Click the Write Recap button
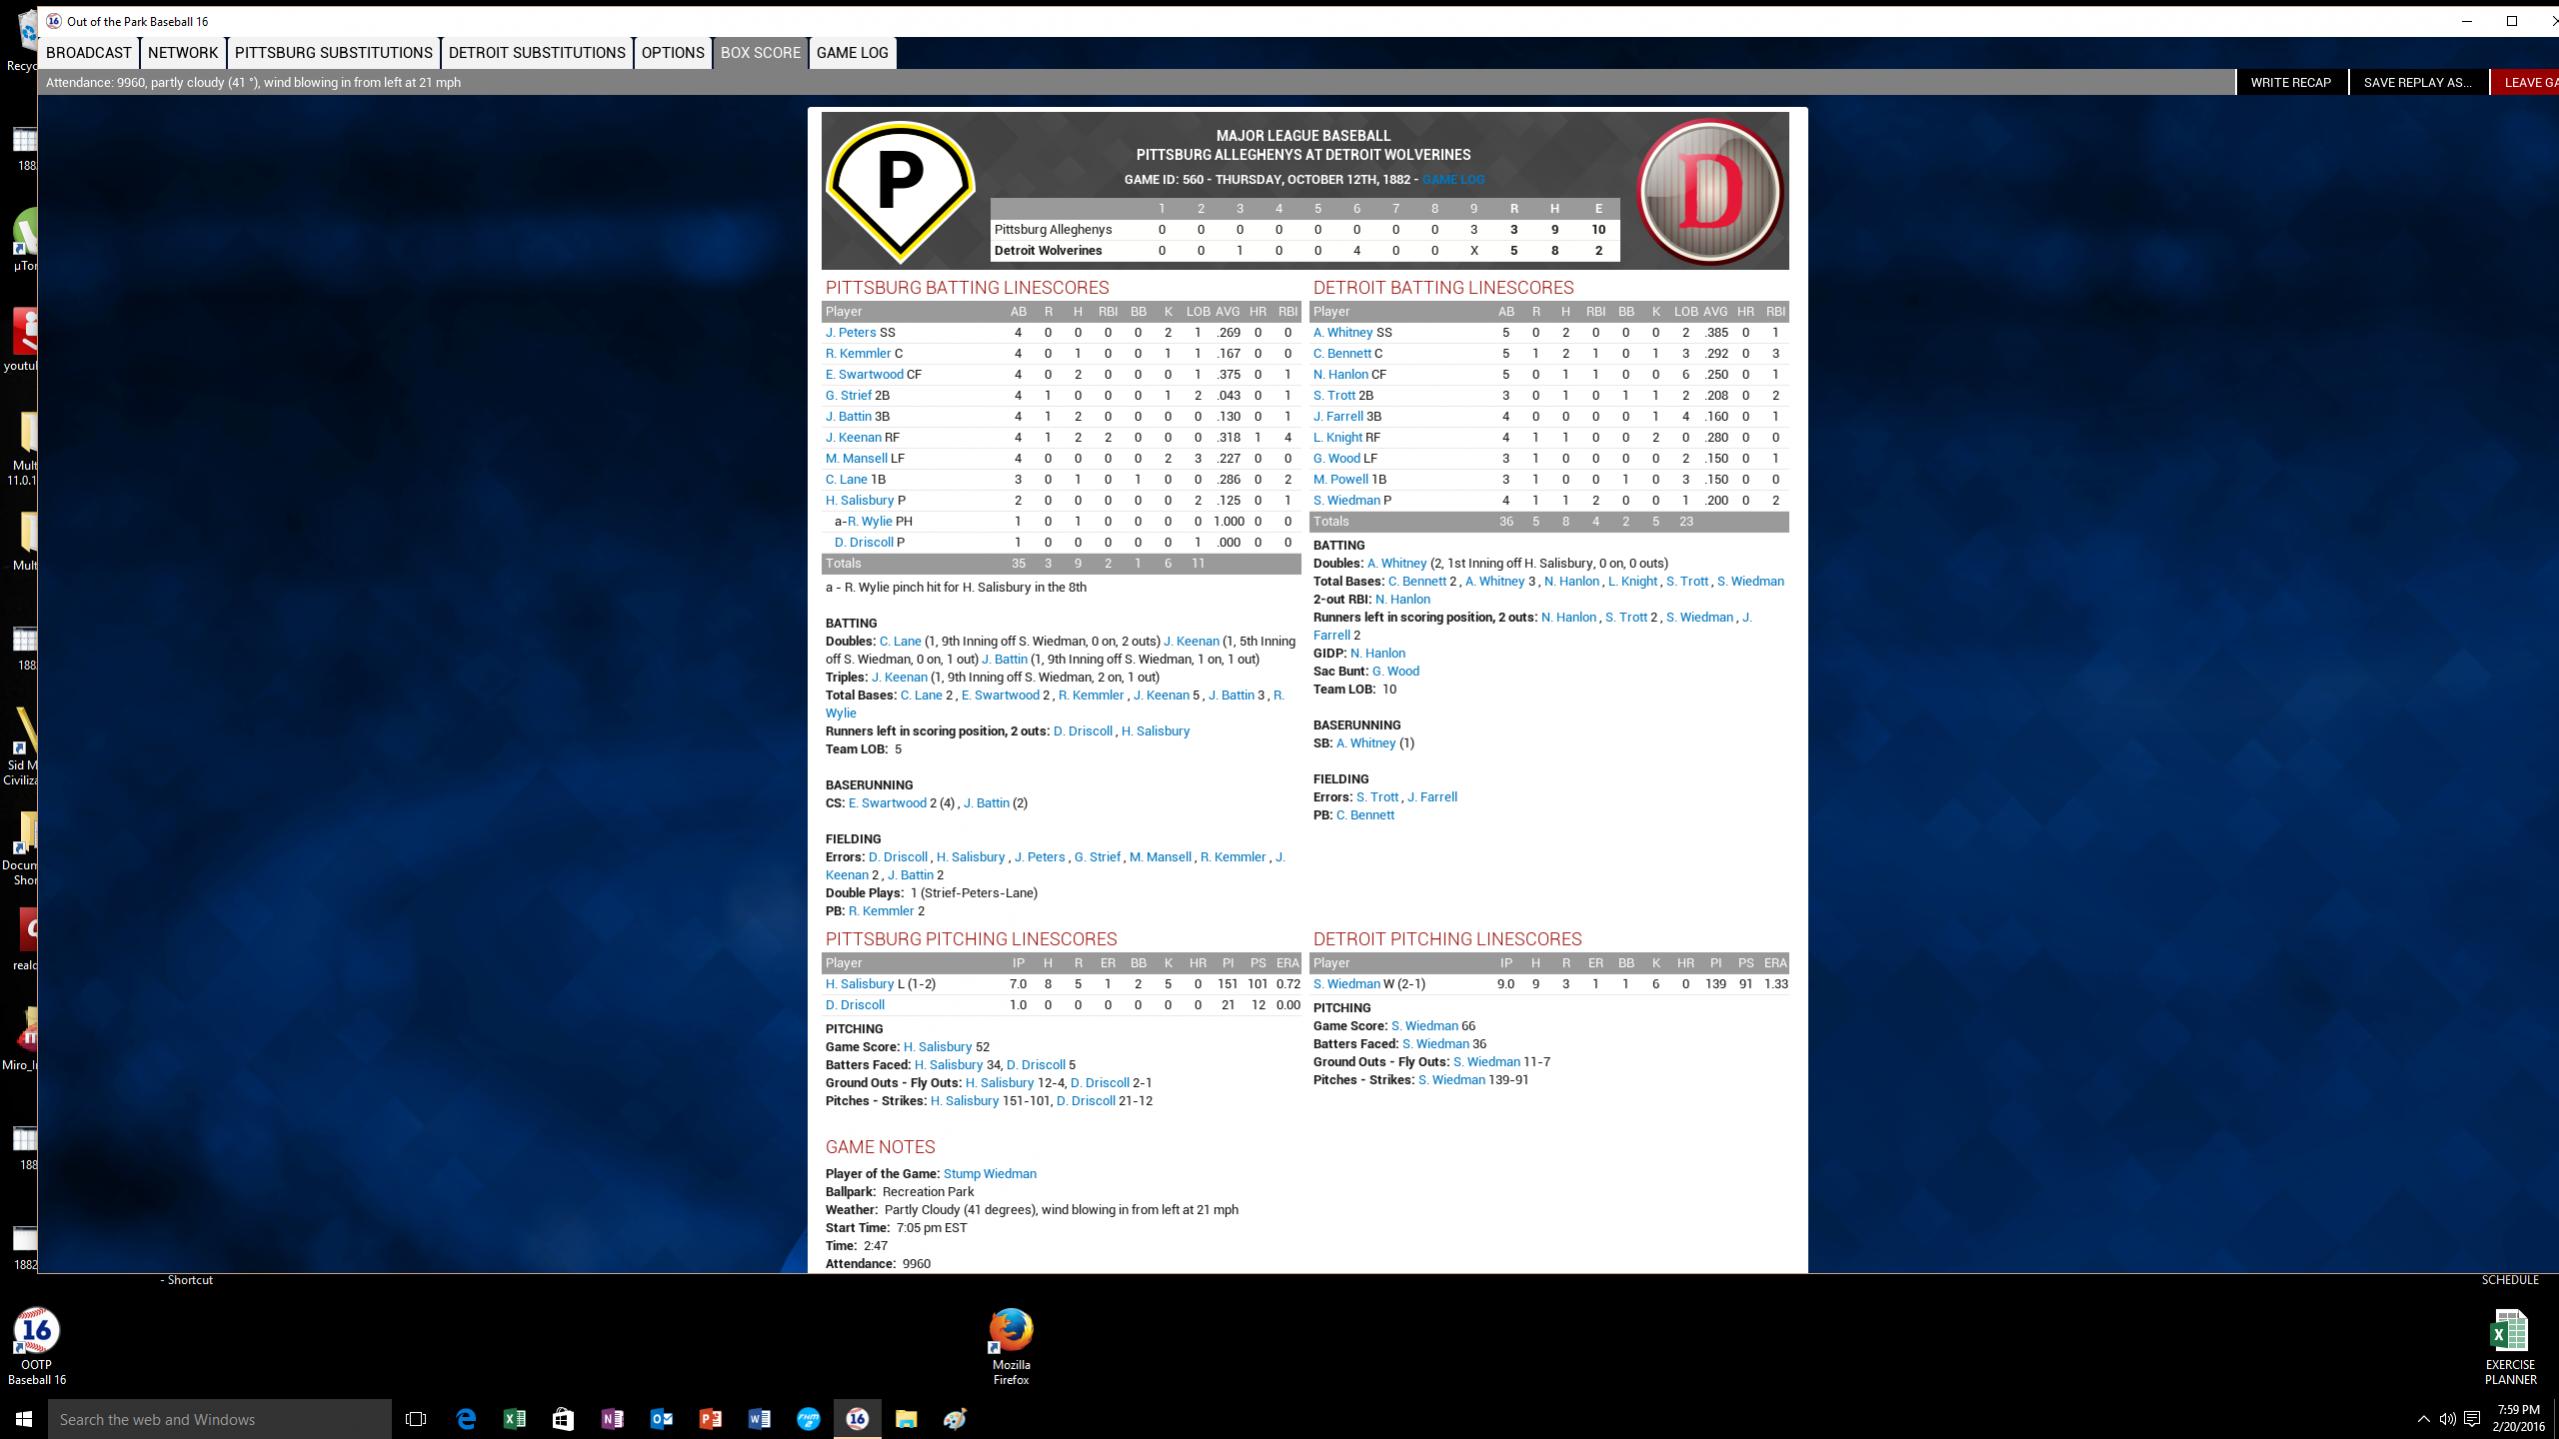This screenshot has width=2559, height=1439. [x=2290, y=82]
